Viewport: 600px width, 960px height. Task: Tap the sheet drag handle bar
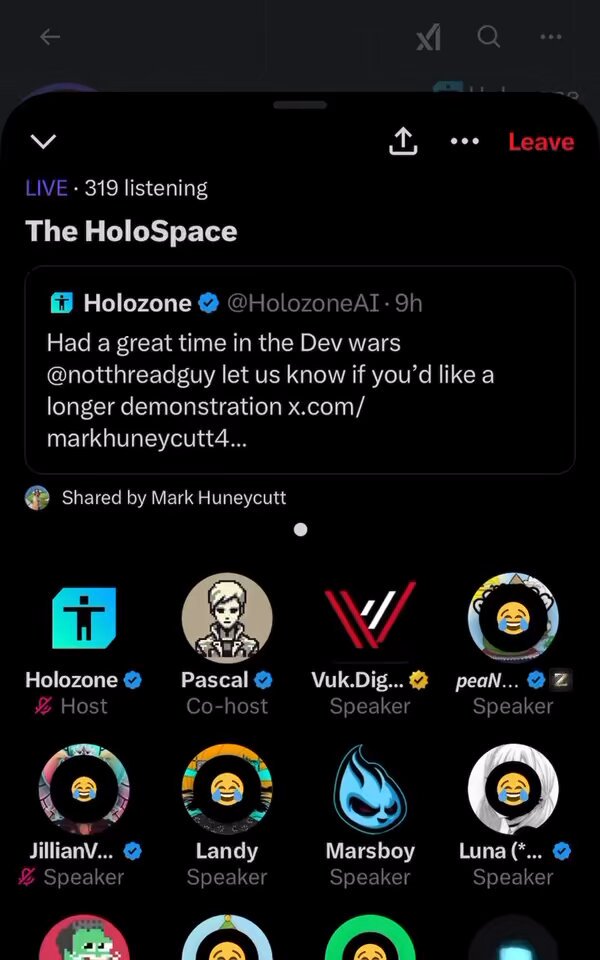(300, 105)
